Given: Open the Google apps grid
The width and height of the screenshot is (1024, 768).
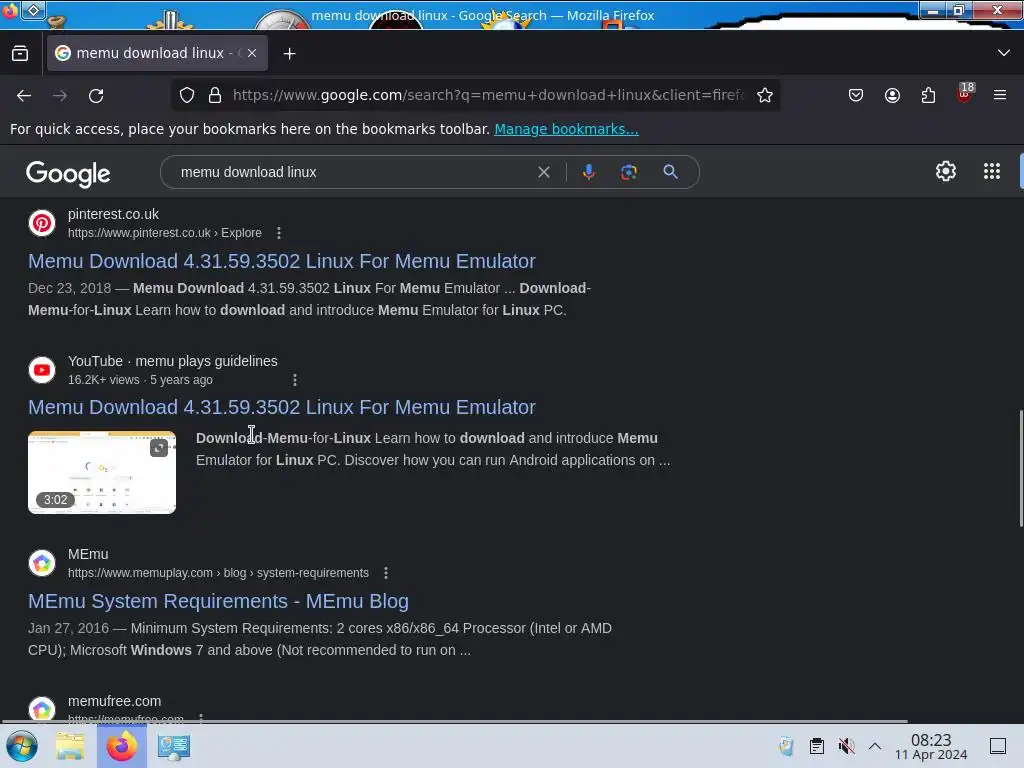Looking at the screenshot, I should pyautogui.click(x=991, y=171).
